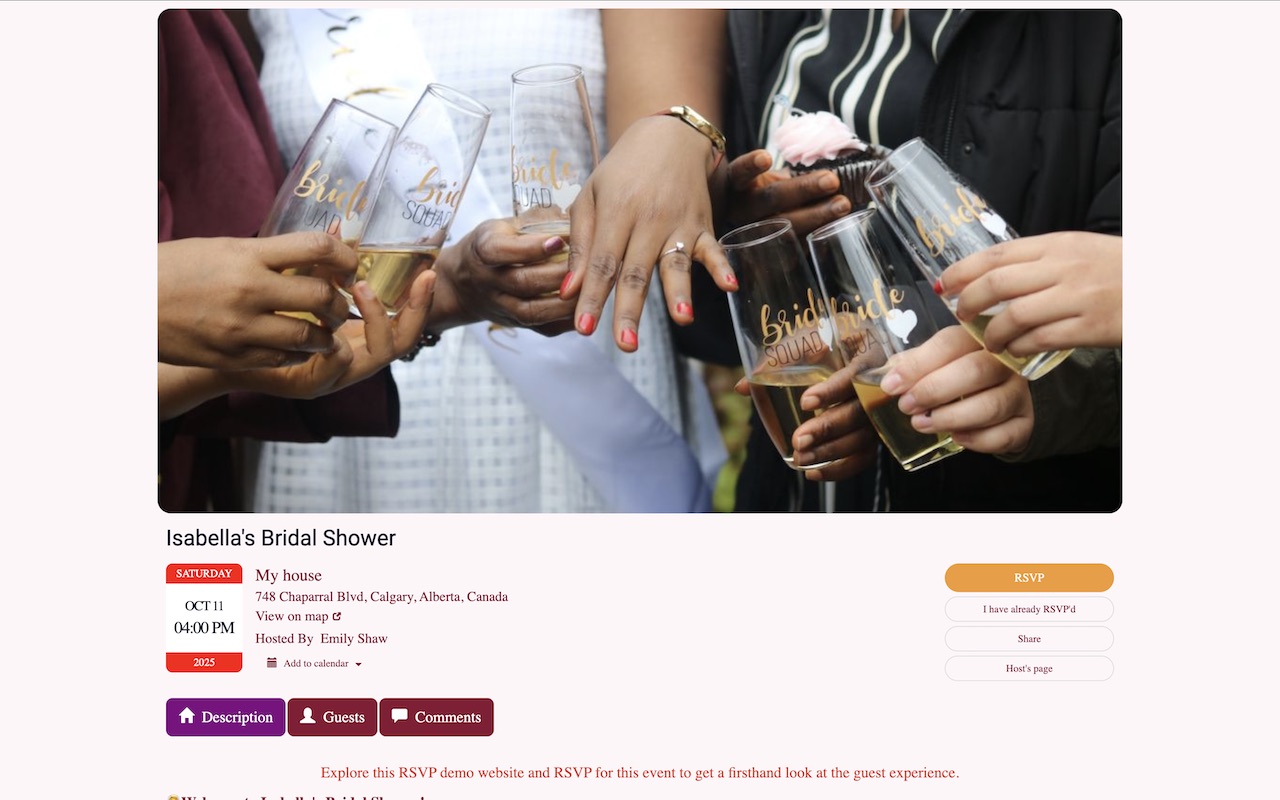This screenshot has height=800, width=1280.
Task: Open the Host's page
Action: pos(1029,668)
